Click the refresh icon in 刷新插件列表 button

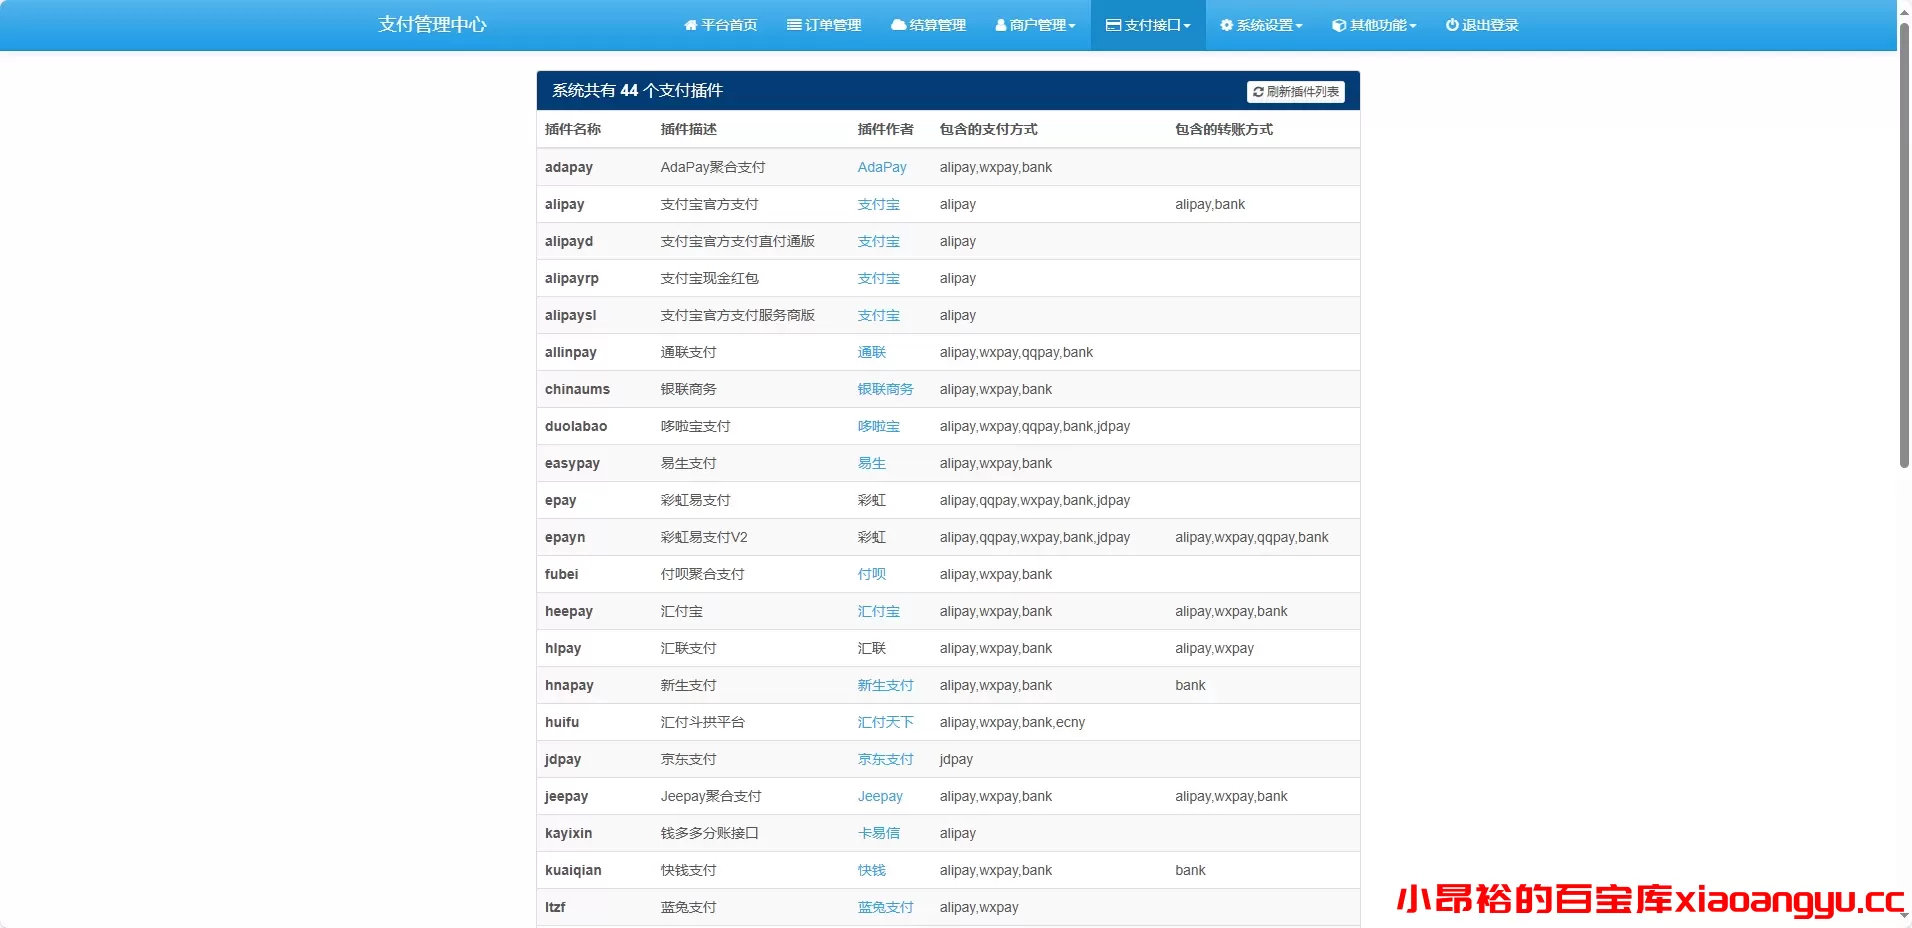pos(1258,91)
